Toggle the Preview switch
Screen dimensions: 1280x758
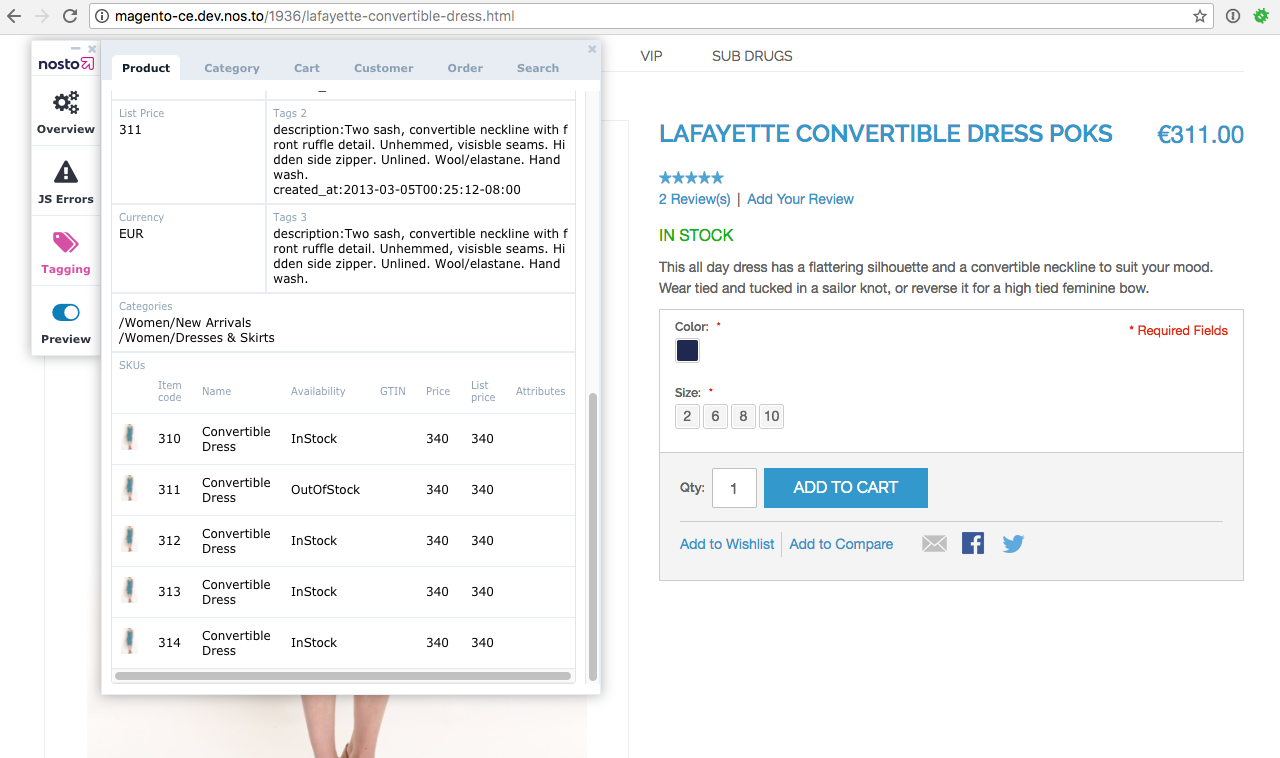[x=66, y=313]
